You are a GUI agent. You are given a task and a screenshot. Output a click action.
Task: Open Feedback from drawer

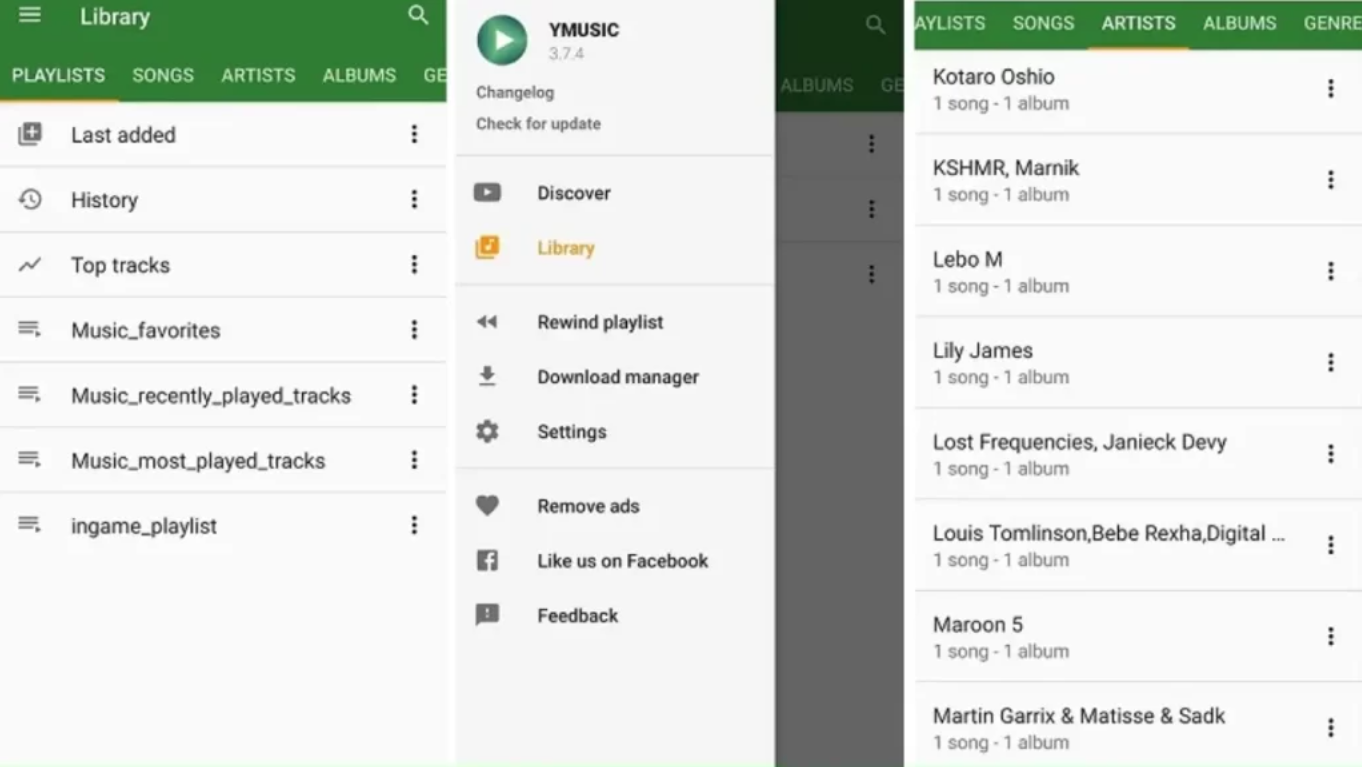click(577, 616)
